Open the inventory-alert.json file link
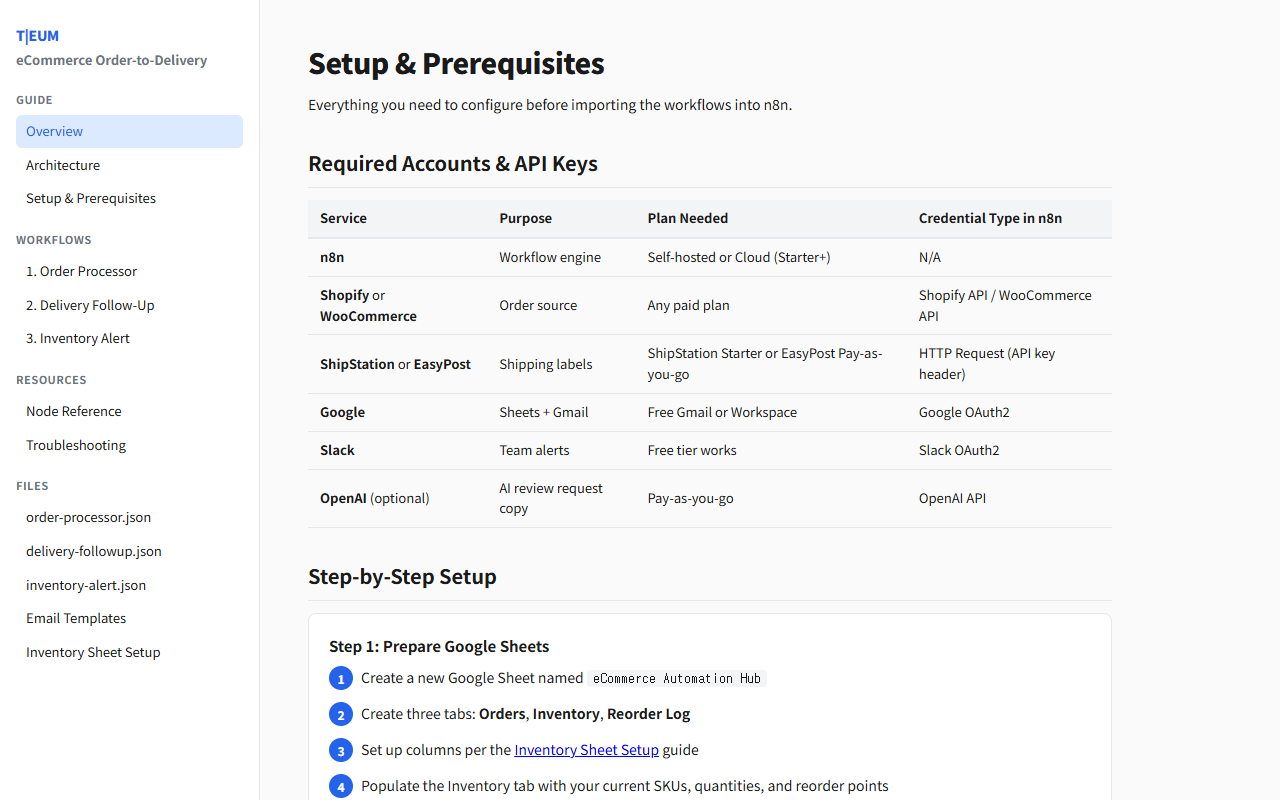1280x800 pixels. tap(86, 585)
